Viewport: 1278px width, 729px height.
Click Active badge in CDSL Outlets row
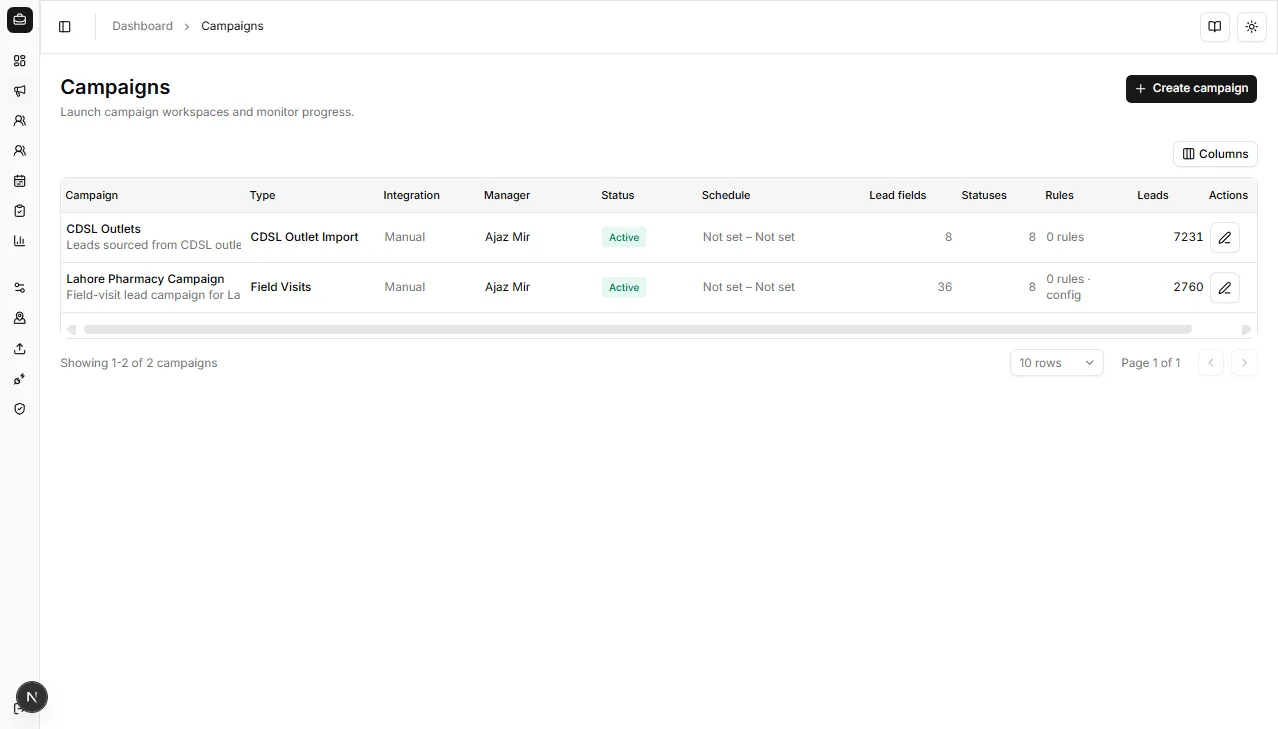point(624,237)
